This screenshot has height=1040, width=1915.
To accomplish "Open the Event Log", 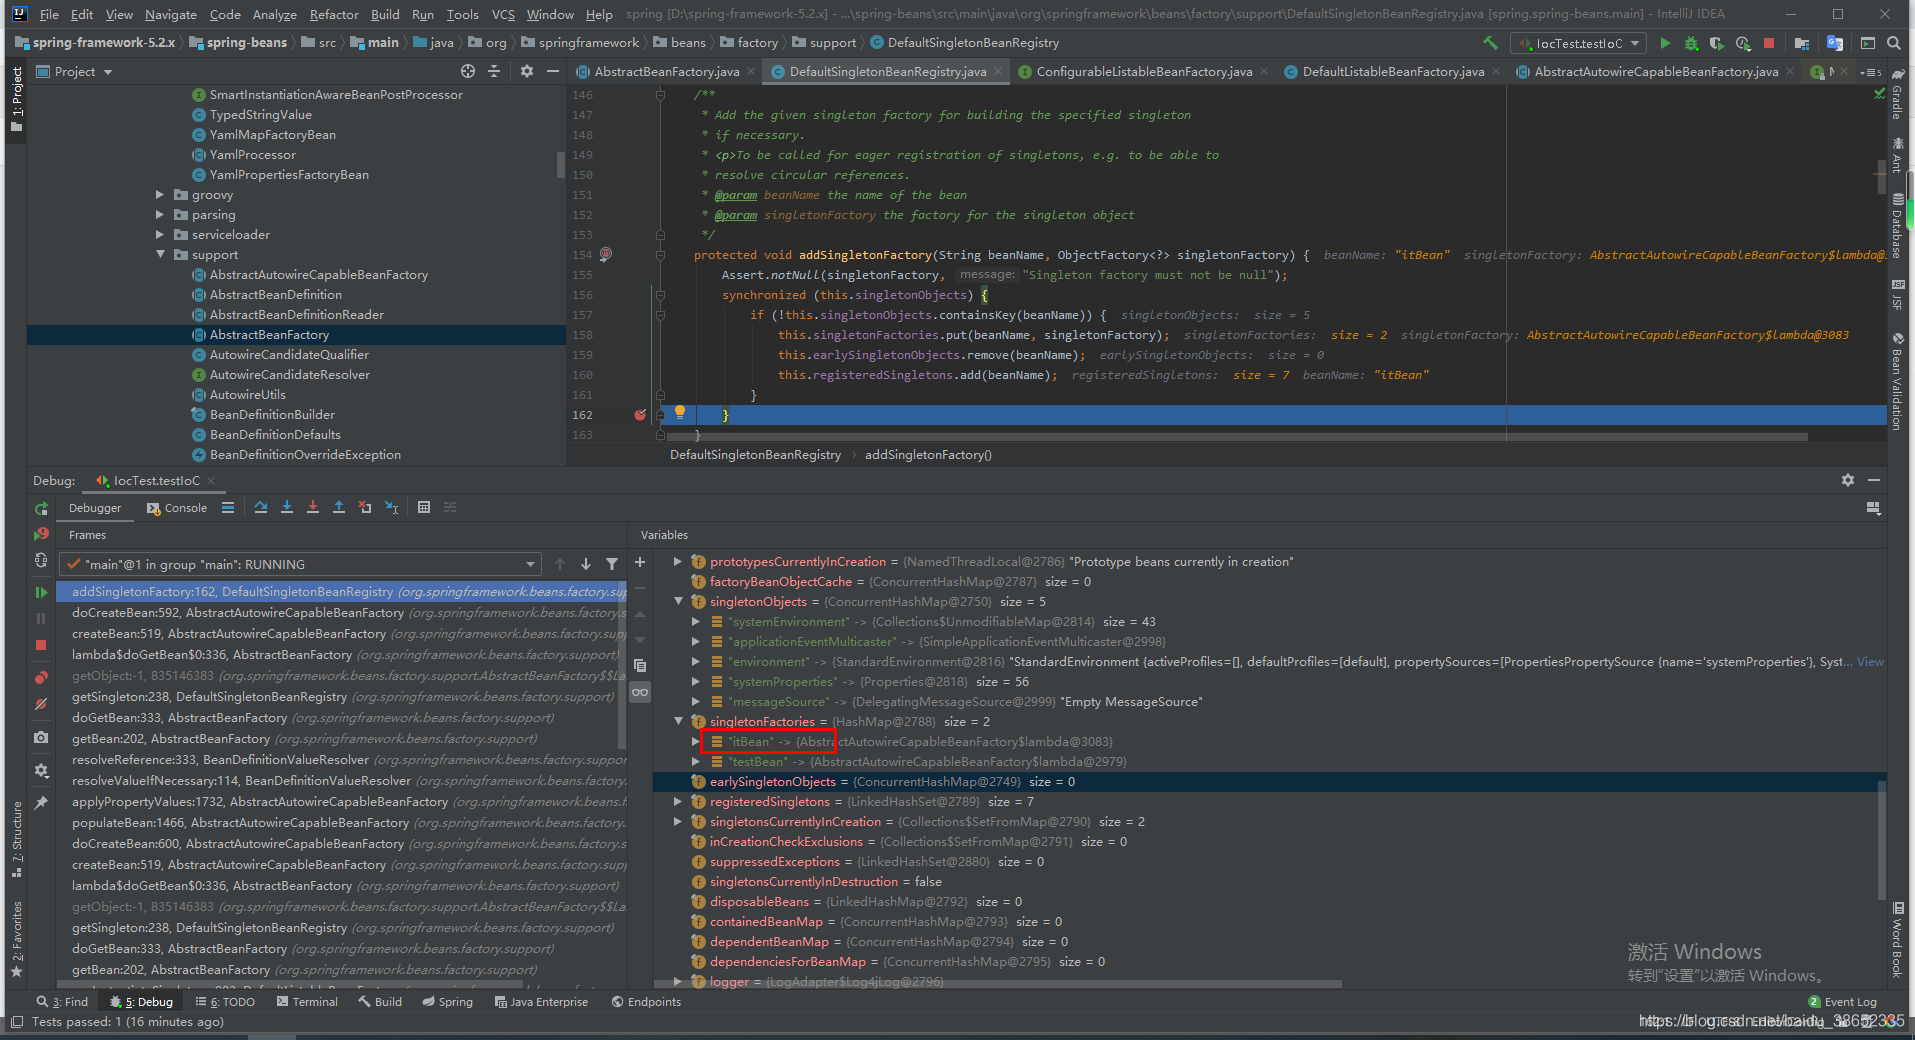I will pos(1842,1001).
